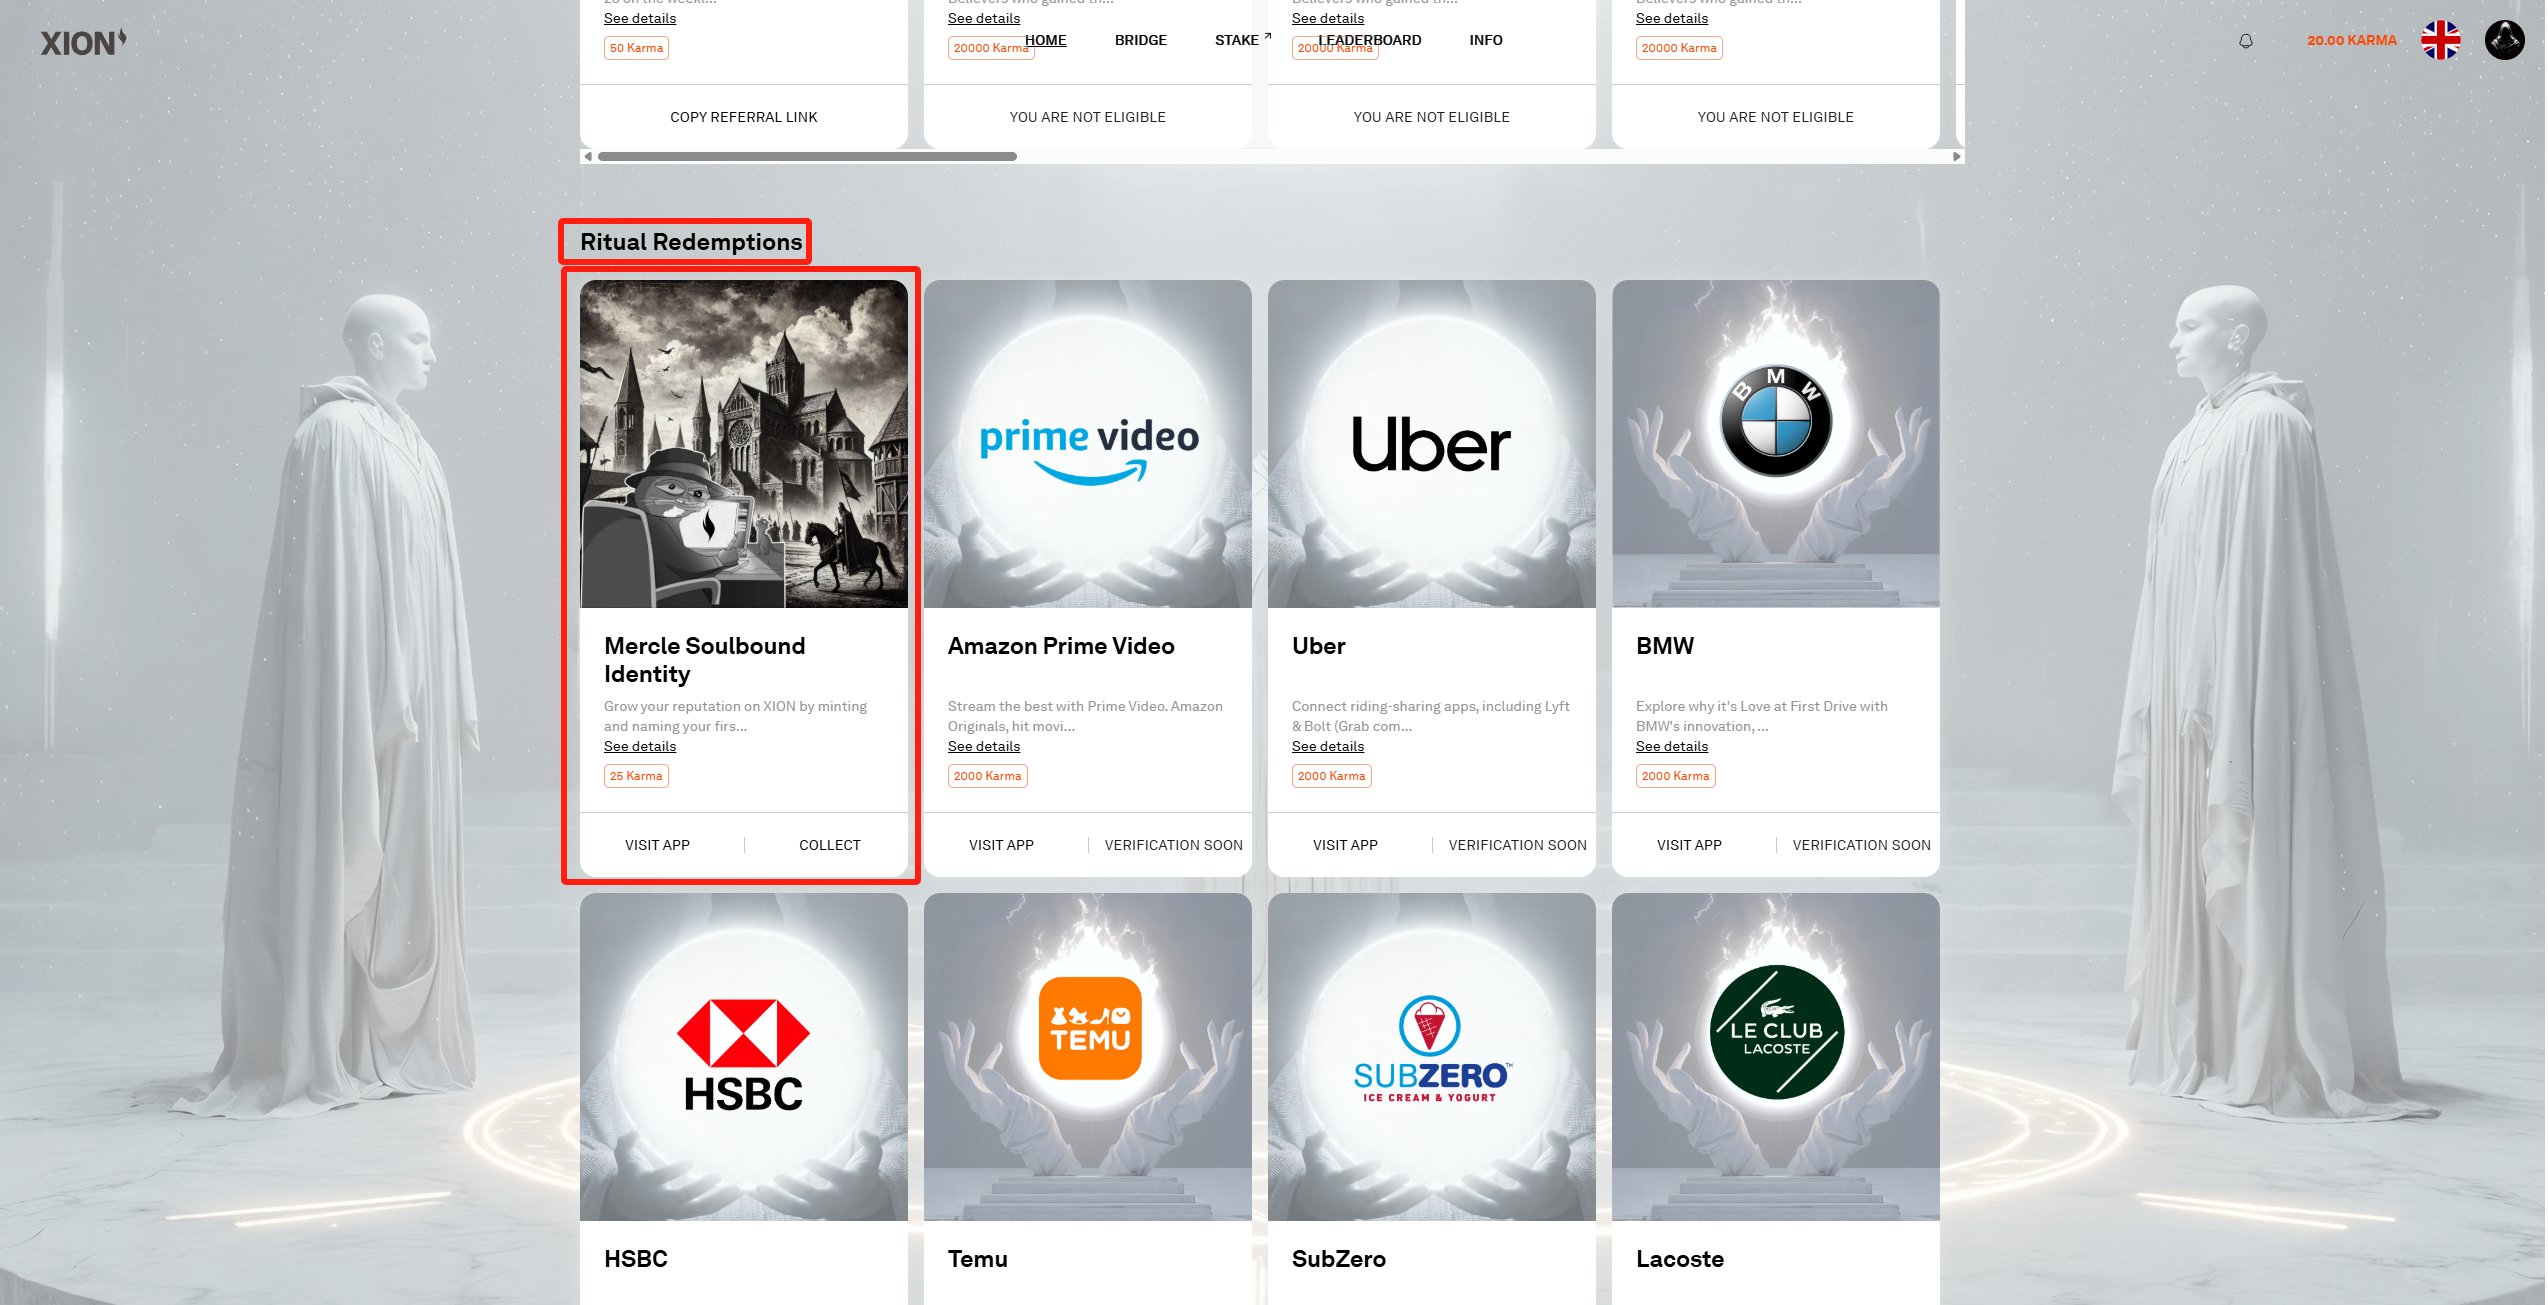Open the profile avatar menu
Image resolution: width=2548 pixels, height=1305 pixels.
2505,40
